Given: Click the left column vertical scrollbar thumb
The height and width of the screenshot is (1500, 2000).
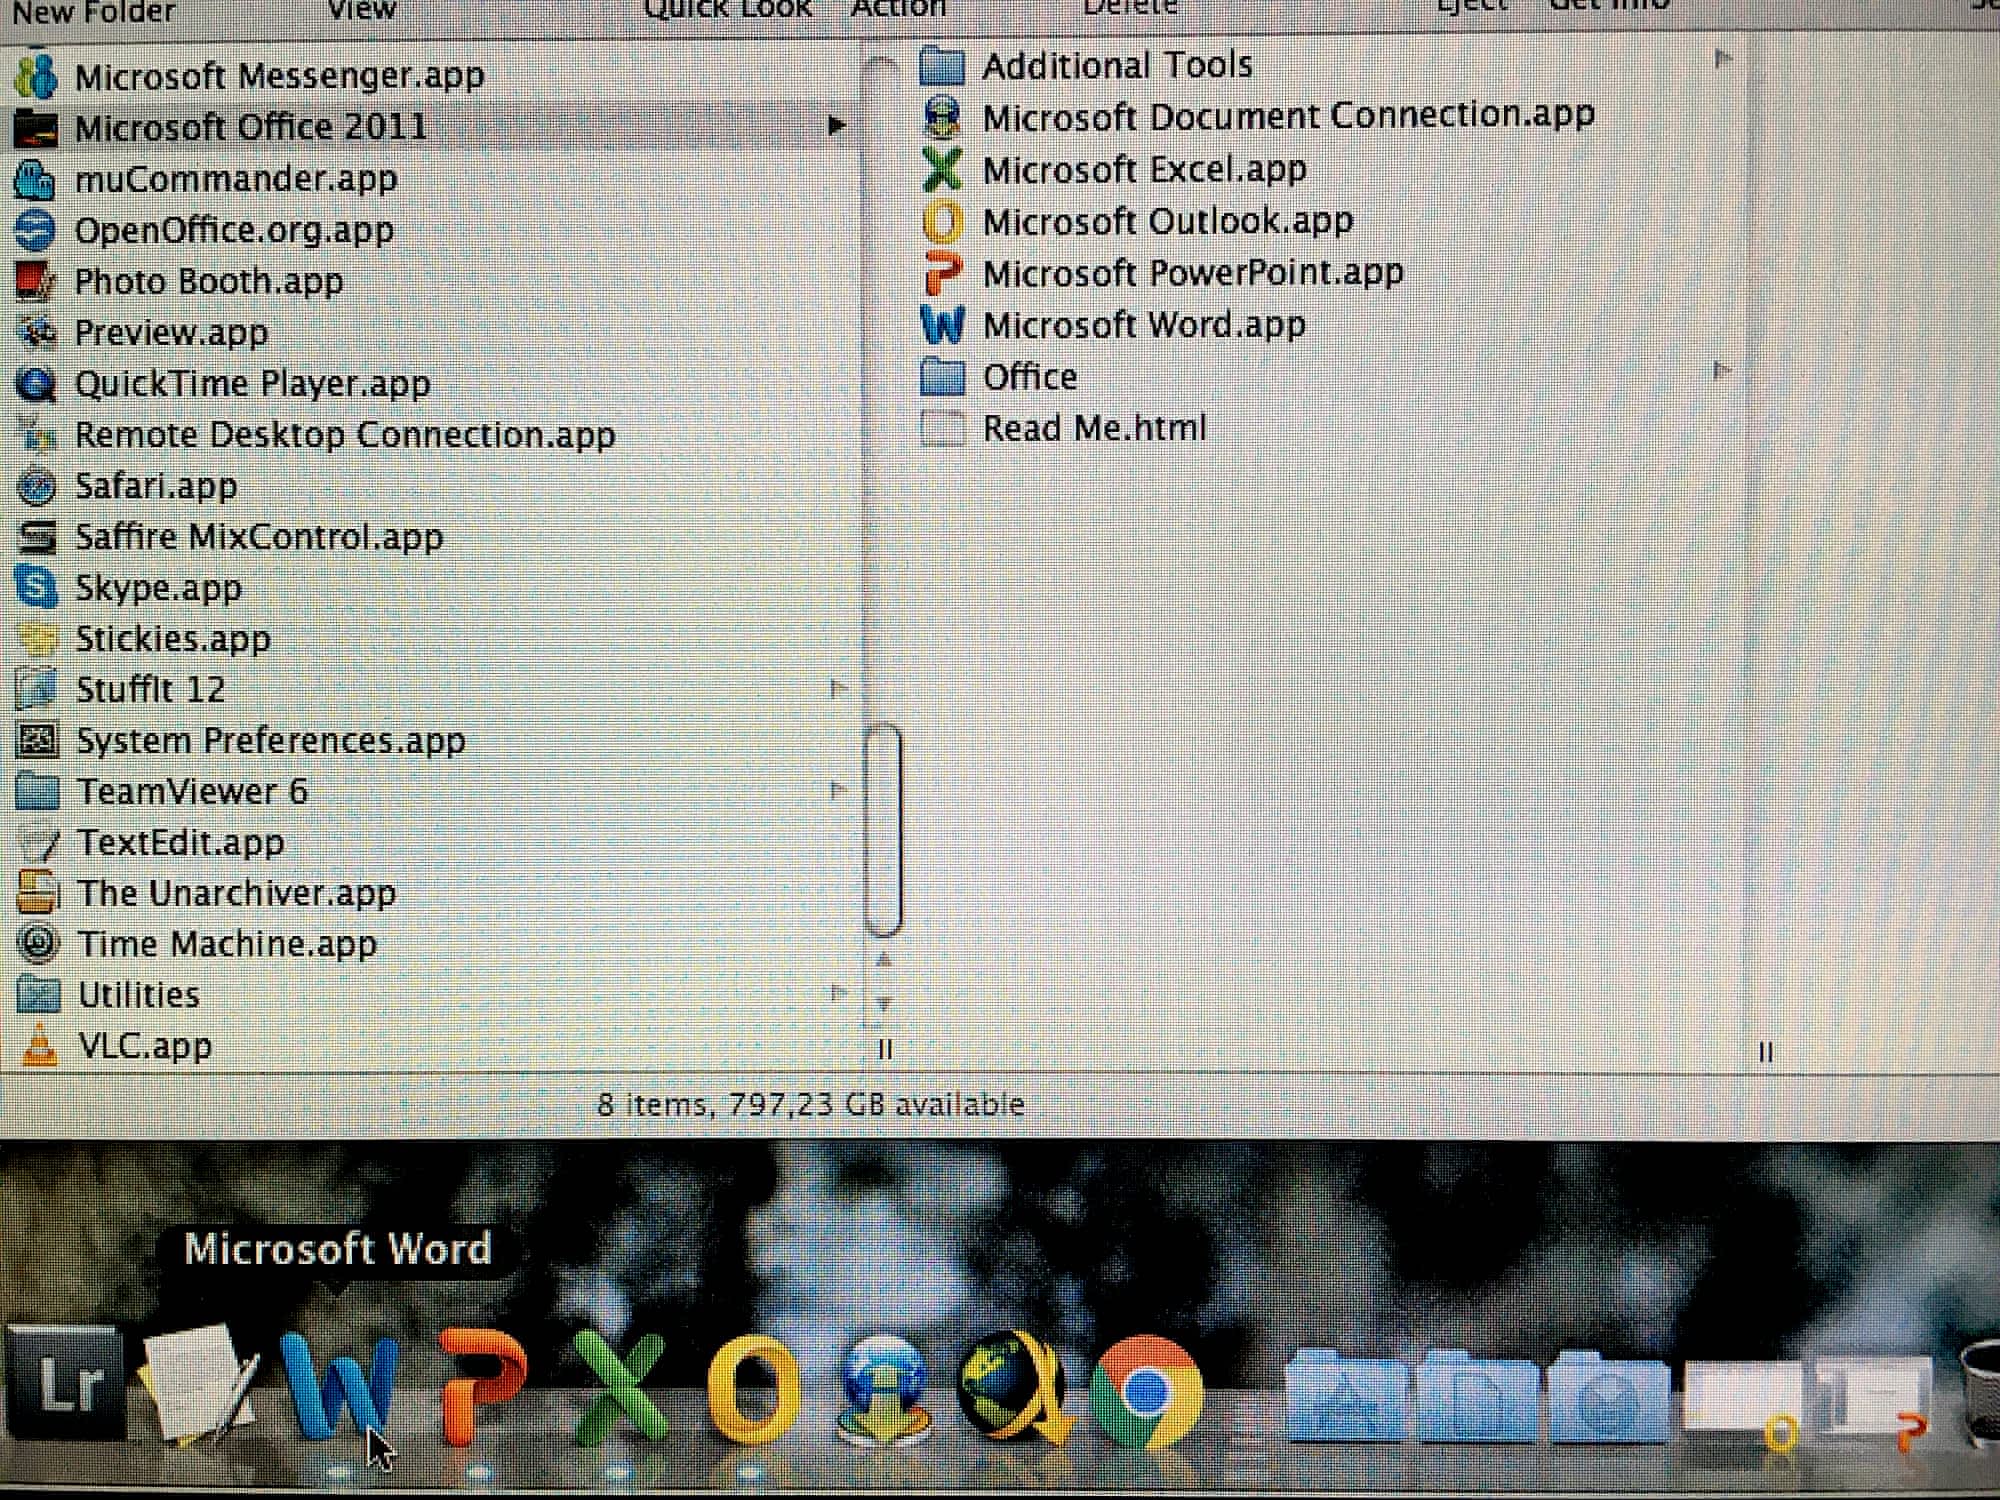Looking at the screenshot, I should coord(883,830).
